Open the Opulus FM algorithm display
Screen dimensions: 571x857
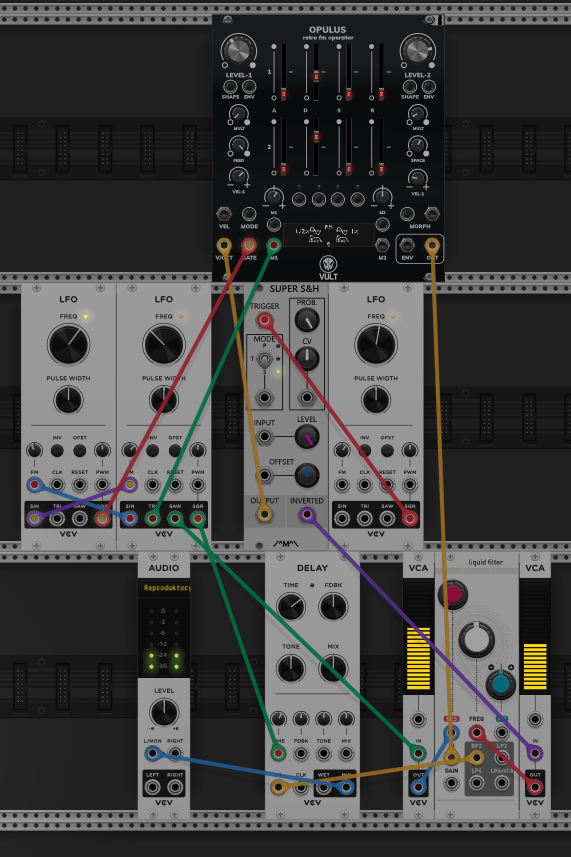pos(328,236)
